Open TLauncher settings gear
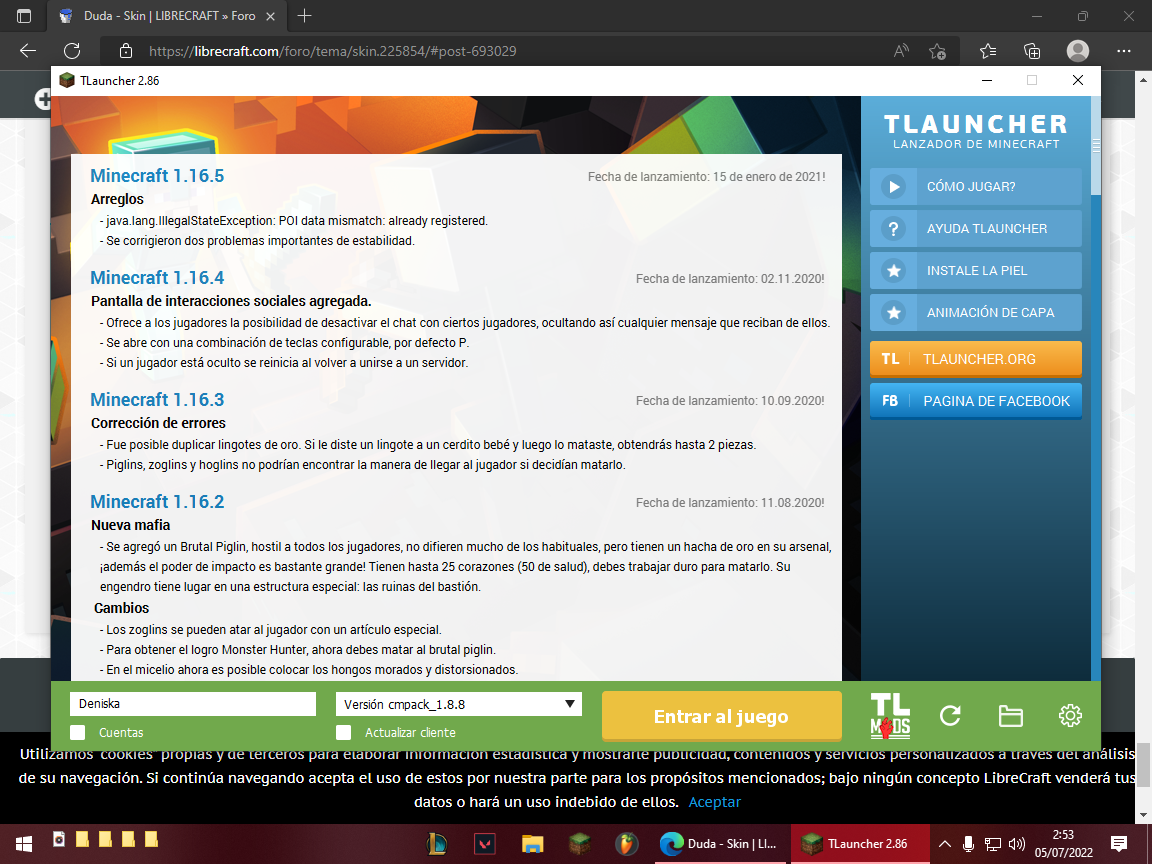This screenshot has height=864, width=1152. 1070,715
